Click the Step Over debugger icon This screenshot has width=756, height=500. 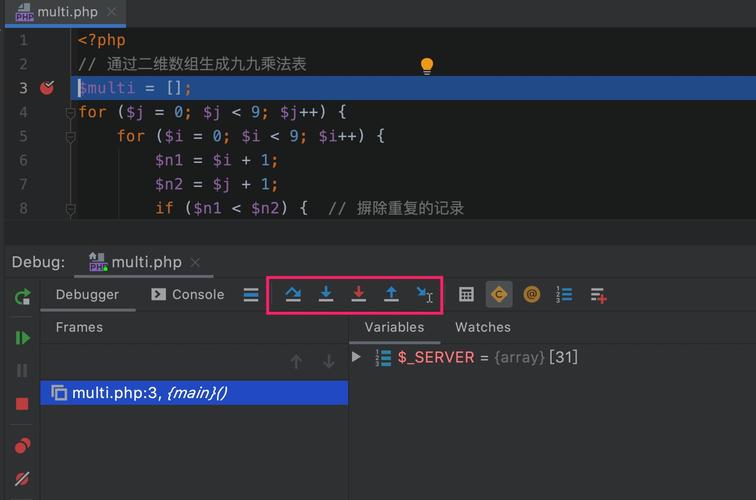click(x=293, y=294)
